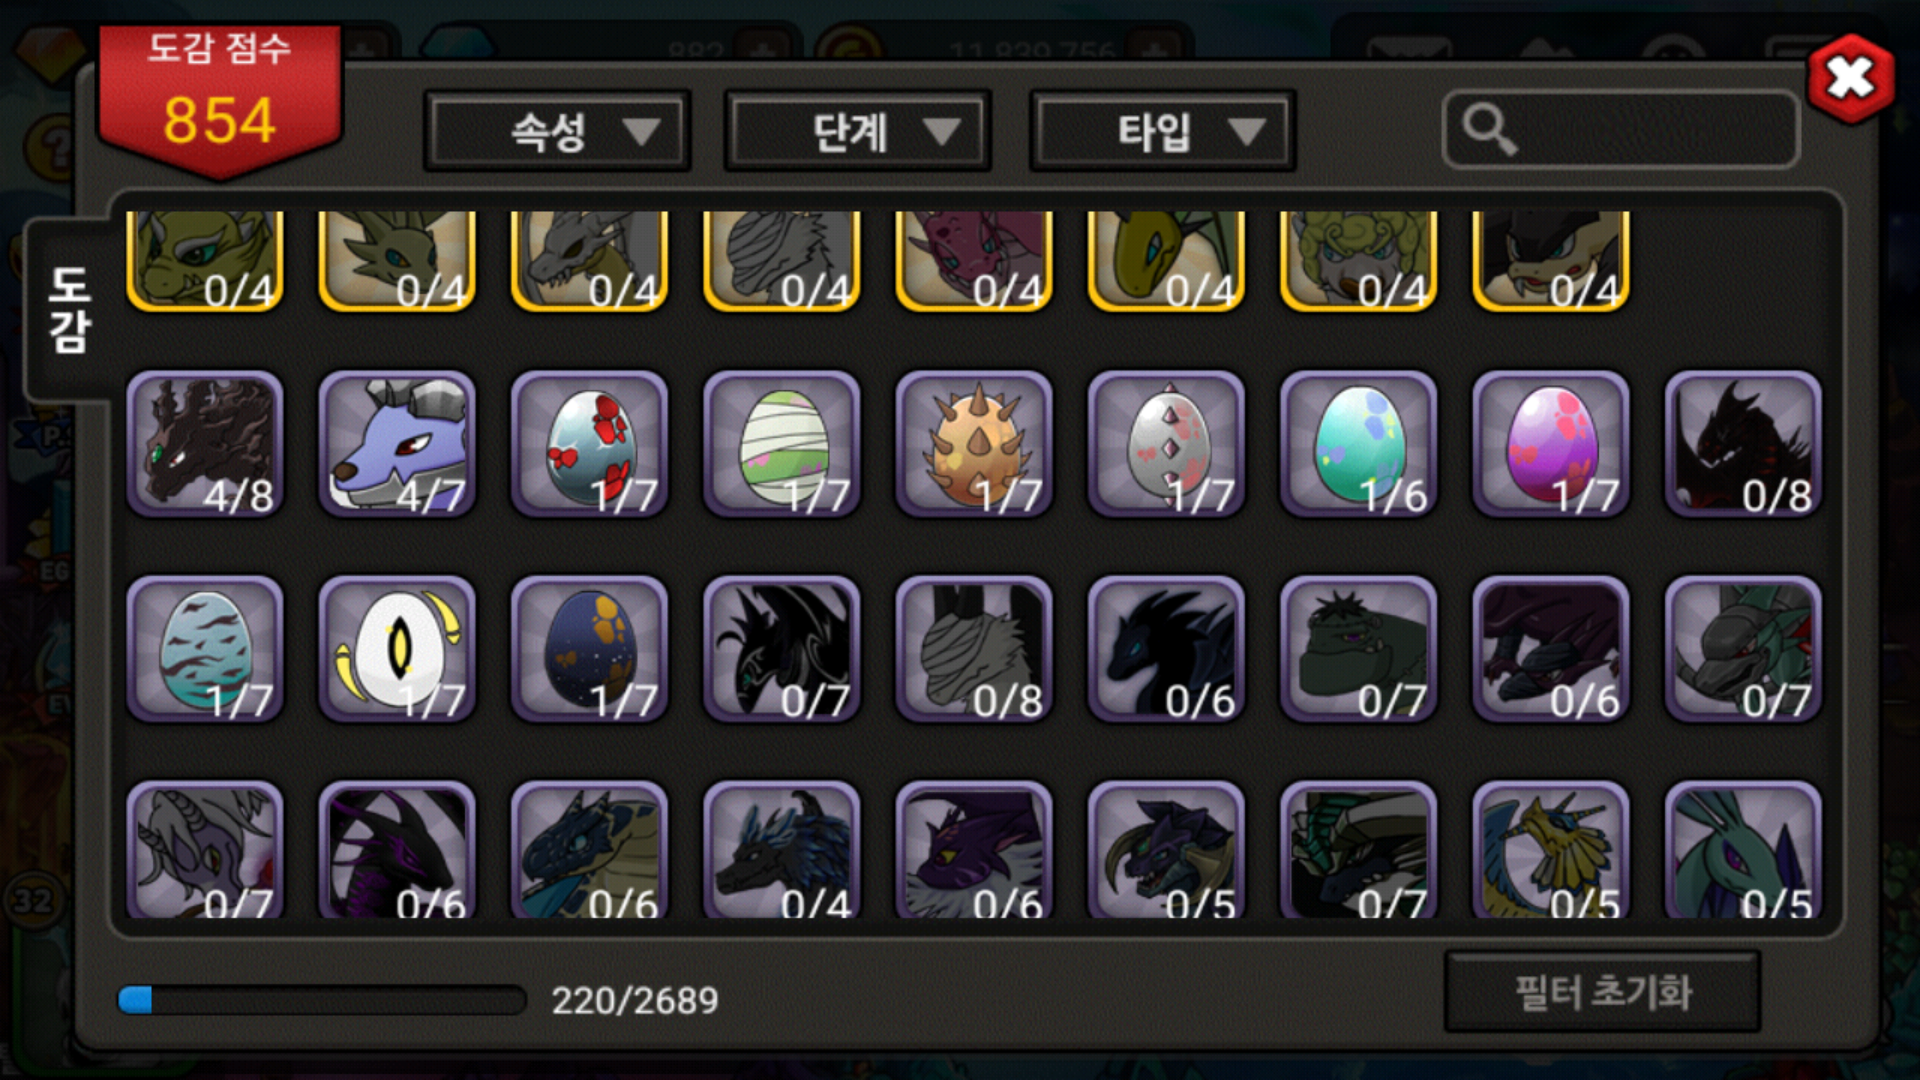Open the purple heart egg 1/7 entry
This screenshot has width=1920, height=1080.
pos(1550,444)
